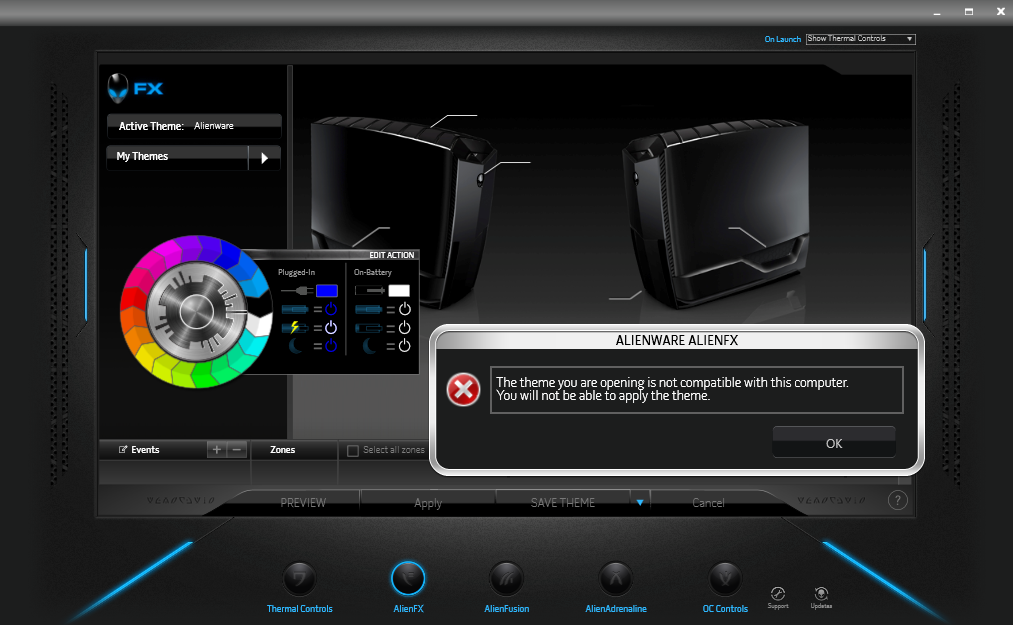The image size is (1013, 625).
Task: Click the Plugged-In charging lightning battery icon
Action: 295,328
